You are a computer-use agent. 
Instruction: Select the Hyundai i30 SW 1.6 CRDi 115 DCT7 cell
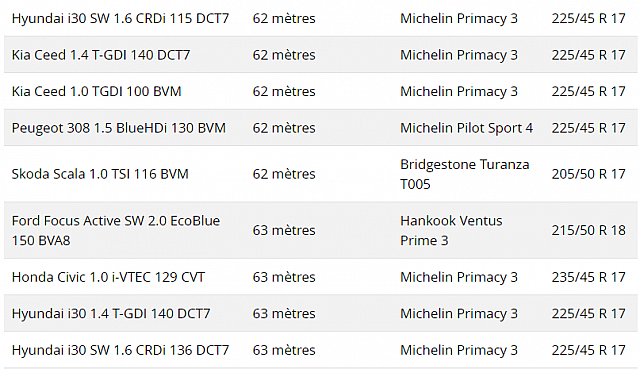coord(120,18)
